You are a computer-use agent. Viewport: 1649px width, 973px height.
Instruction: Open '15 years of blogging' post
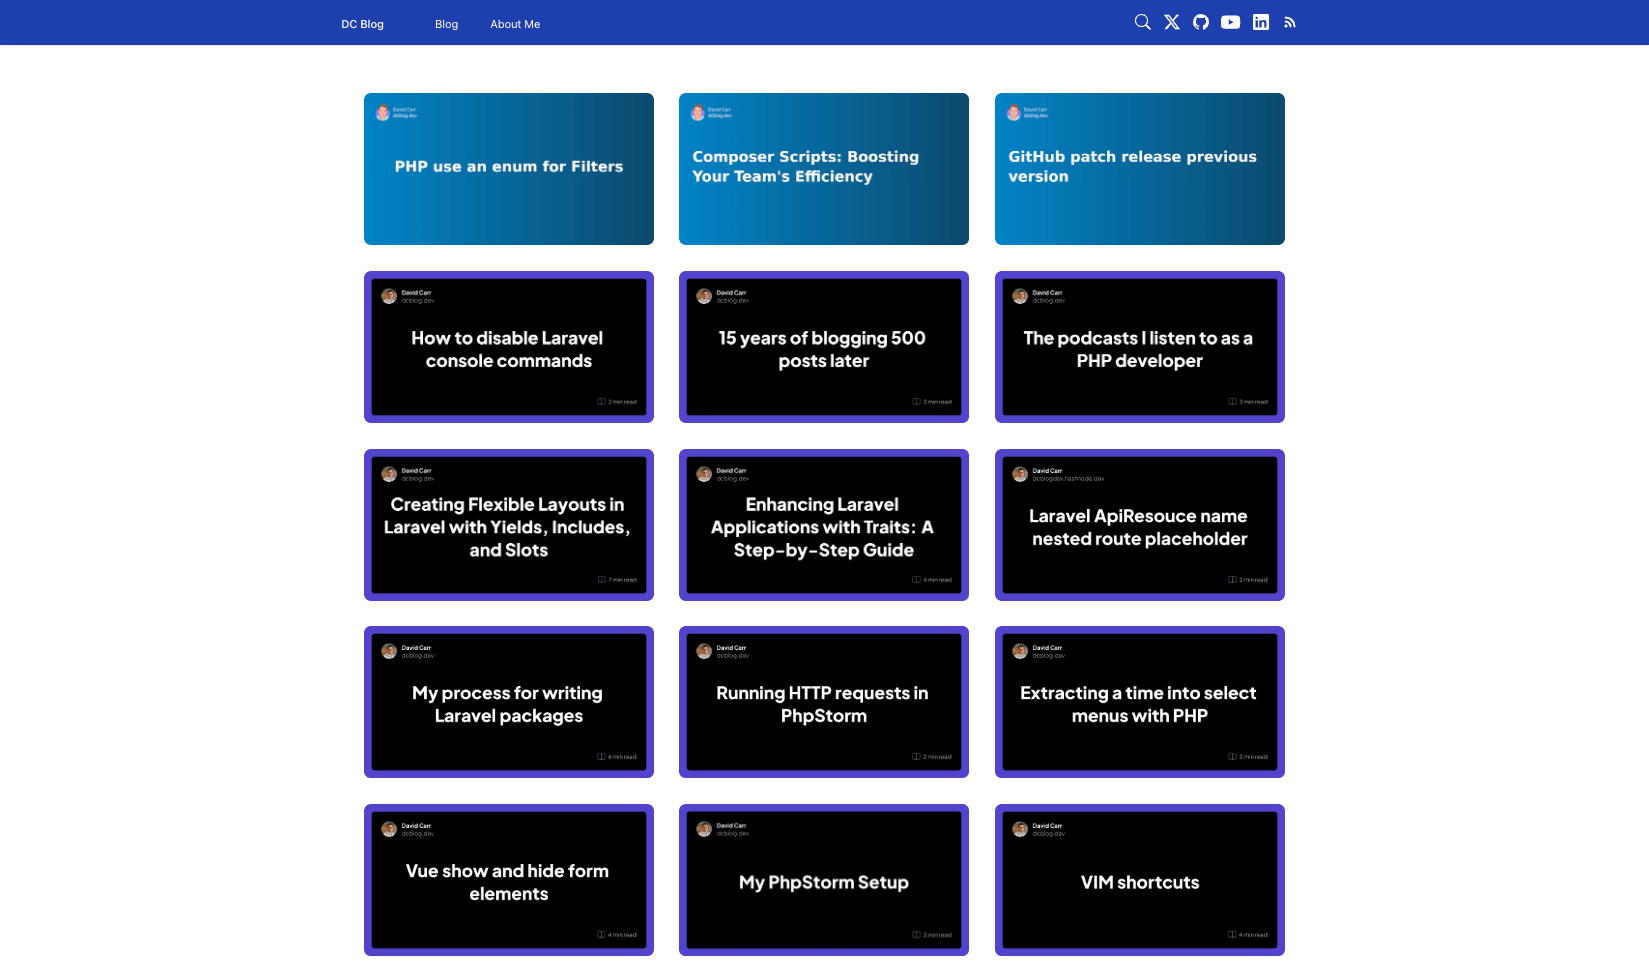[x=823, y=347]
